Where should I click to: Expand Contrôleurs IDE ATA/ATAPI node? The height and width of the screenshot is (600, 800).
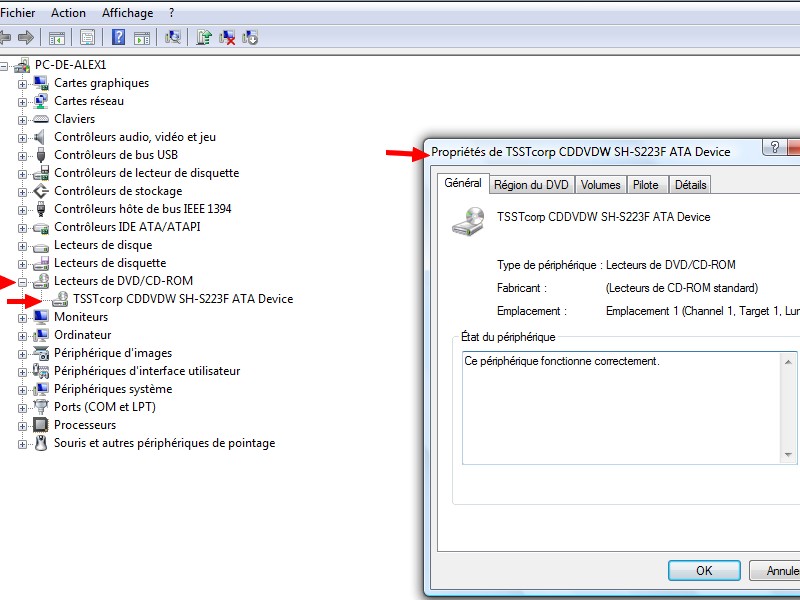coord(22,228)
